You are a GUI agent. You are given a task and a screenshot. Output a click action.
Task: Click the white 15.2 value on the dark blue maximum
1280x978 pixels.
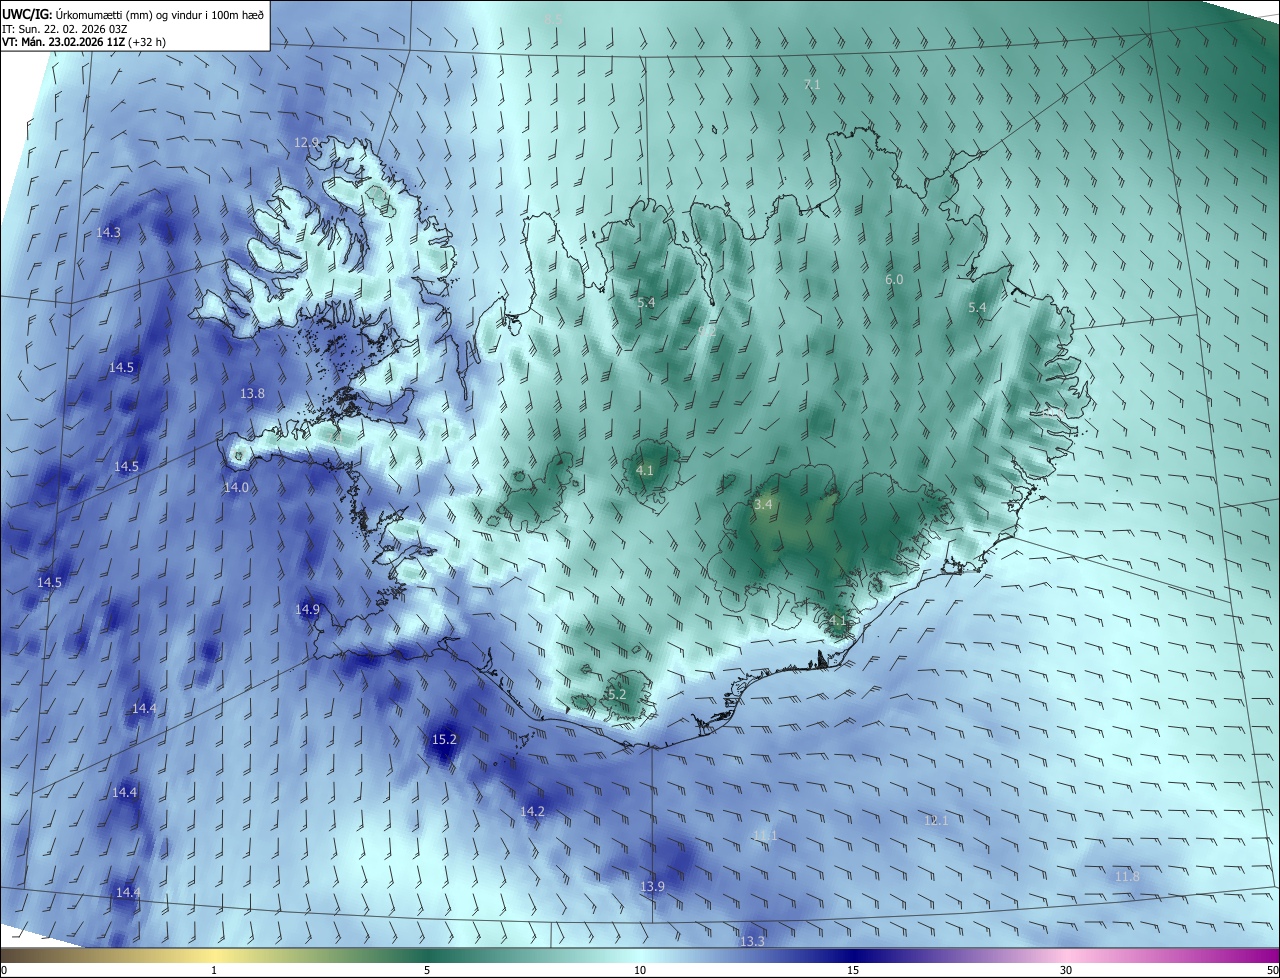pos(444,740)
